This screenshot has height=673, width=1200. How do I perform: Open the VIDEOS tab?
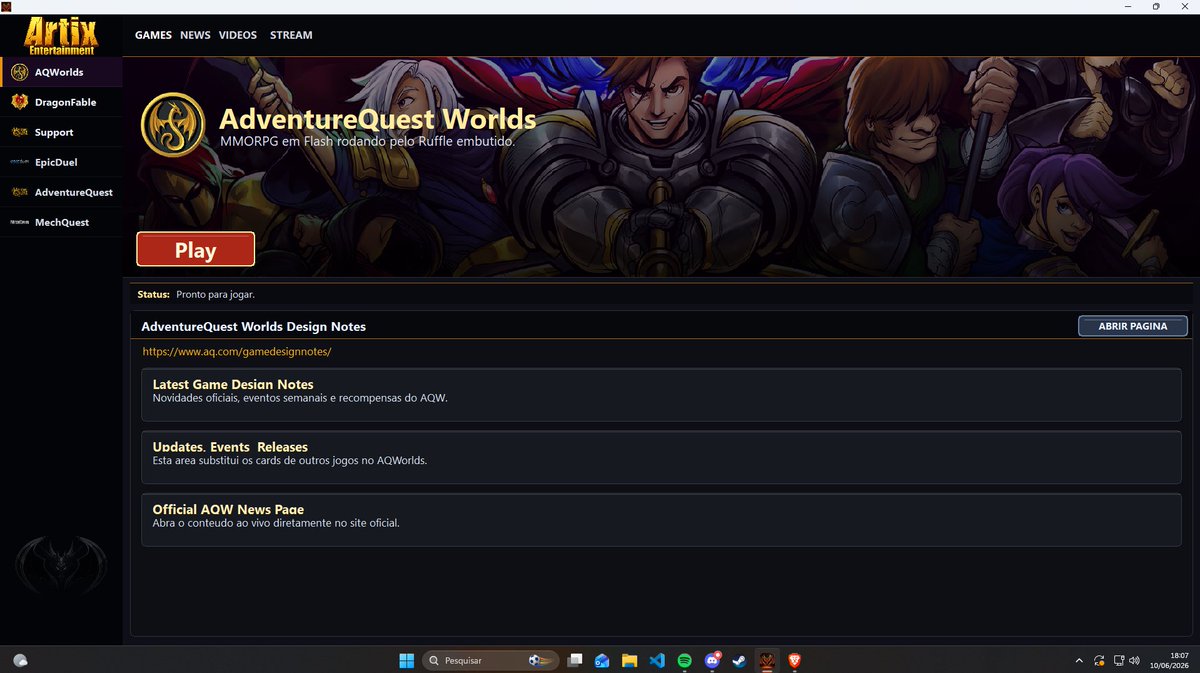click(238, 35)
